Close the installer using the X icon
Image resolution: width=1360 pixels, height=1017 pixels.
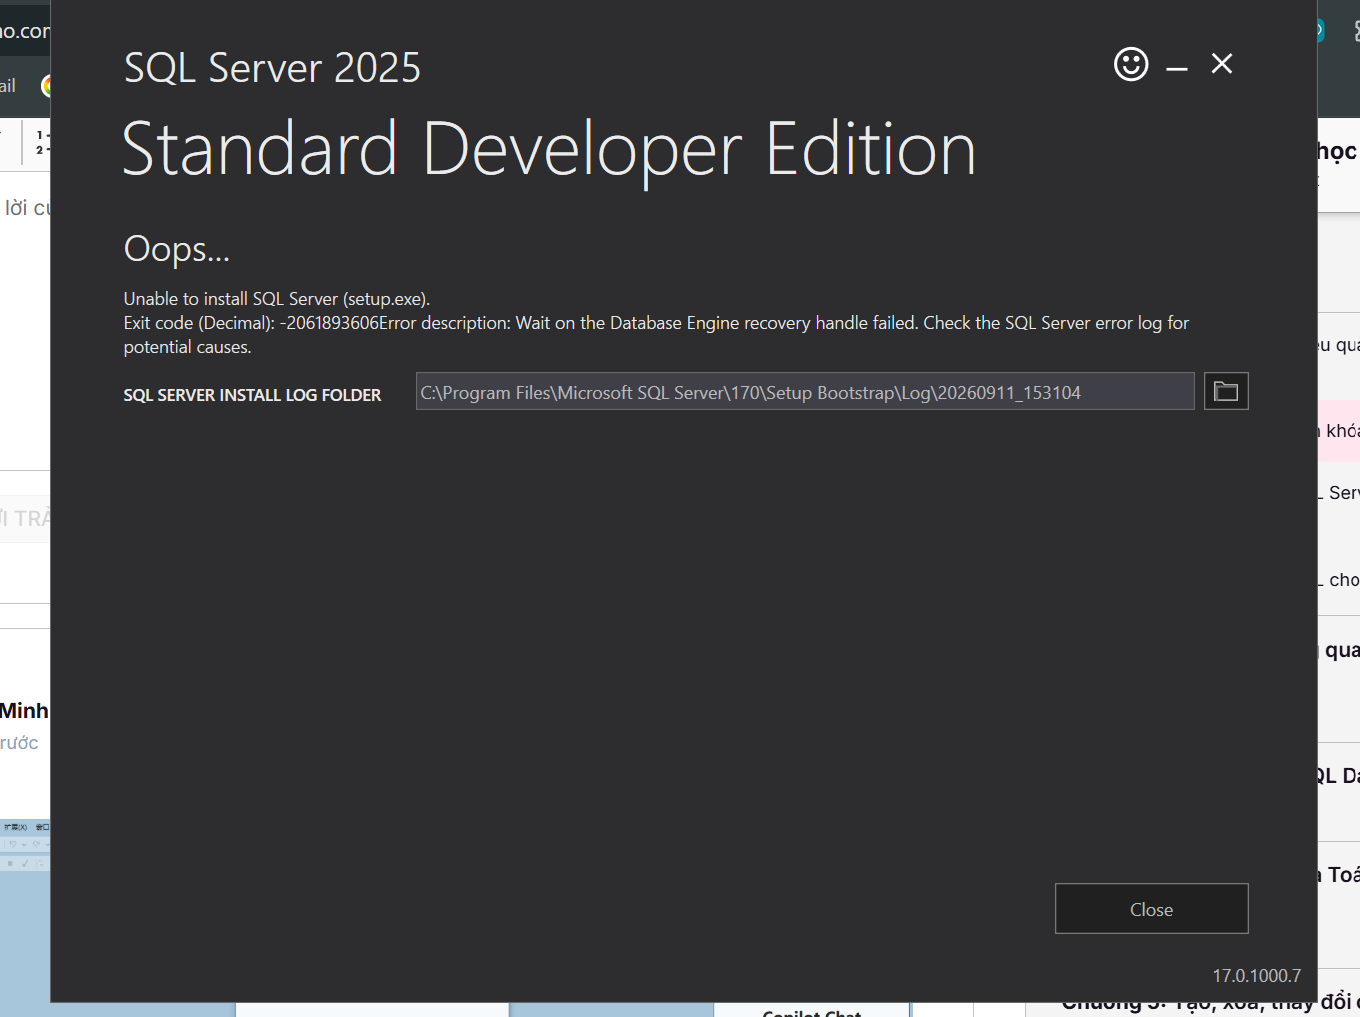coord(1221,64)
